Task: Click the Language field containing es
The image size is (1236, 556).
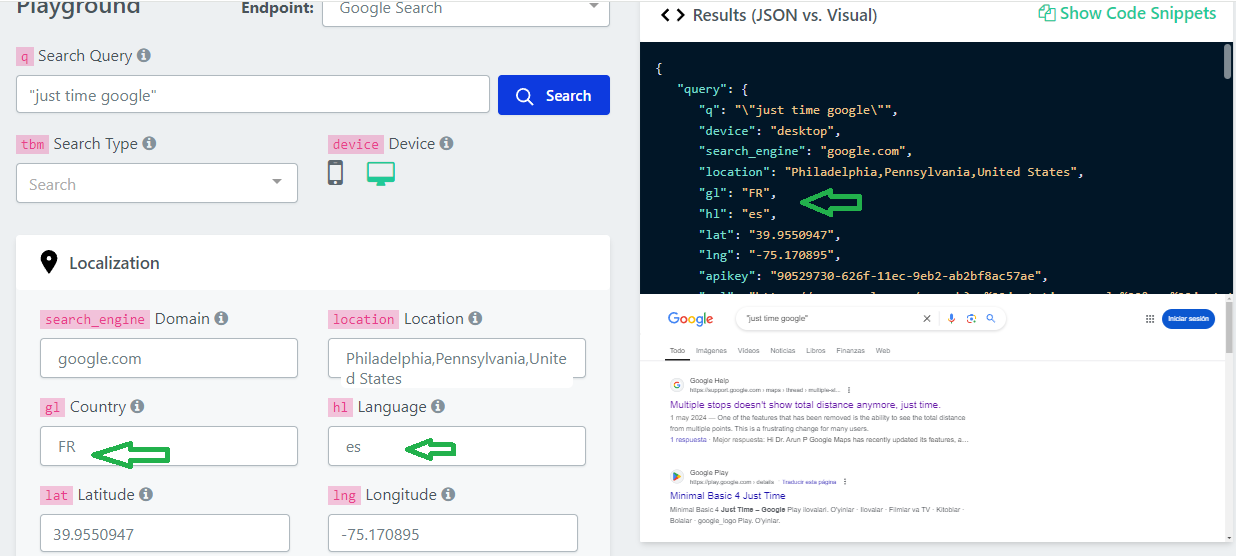Action: [x=457, y=446]
